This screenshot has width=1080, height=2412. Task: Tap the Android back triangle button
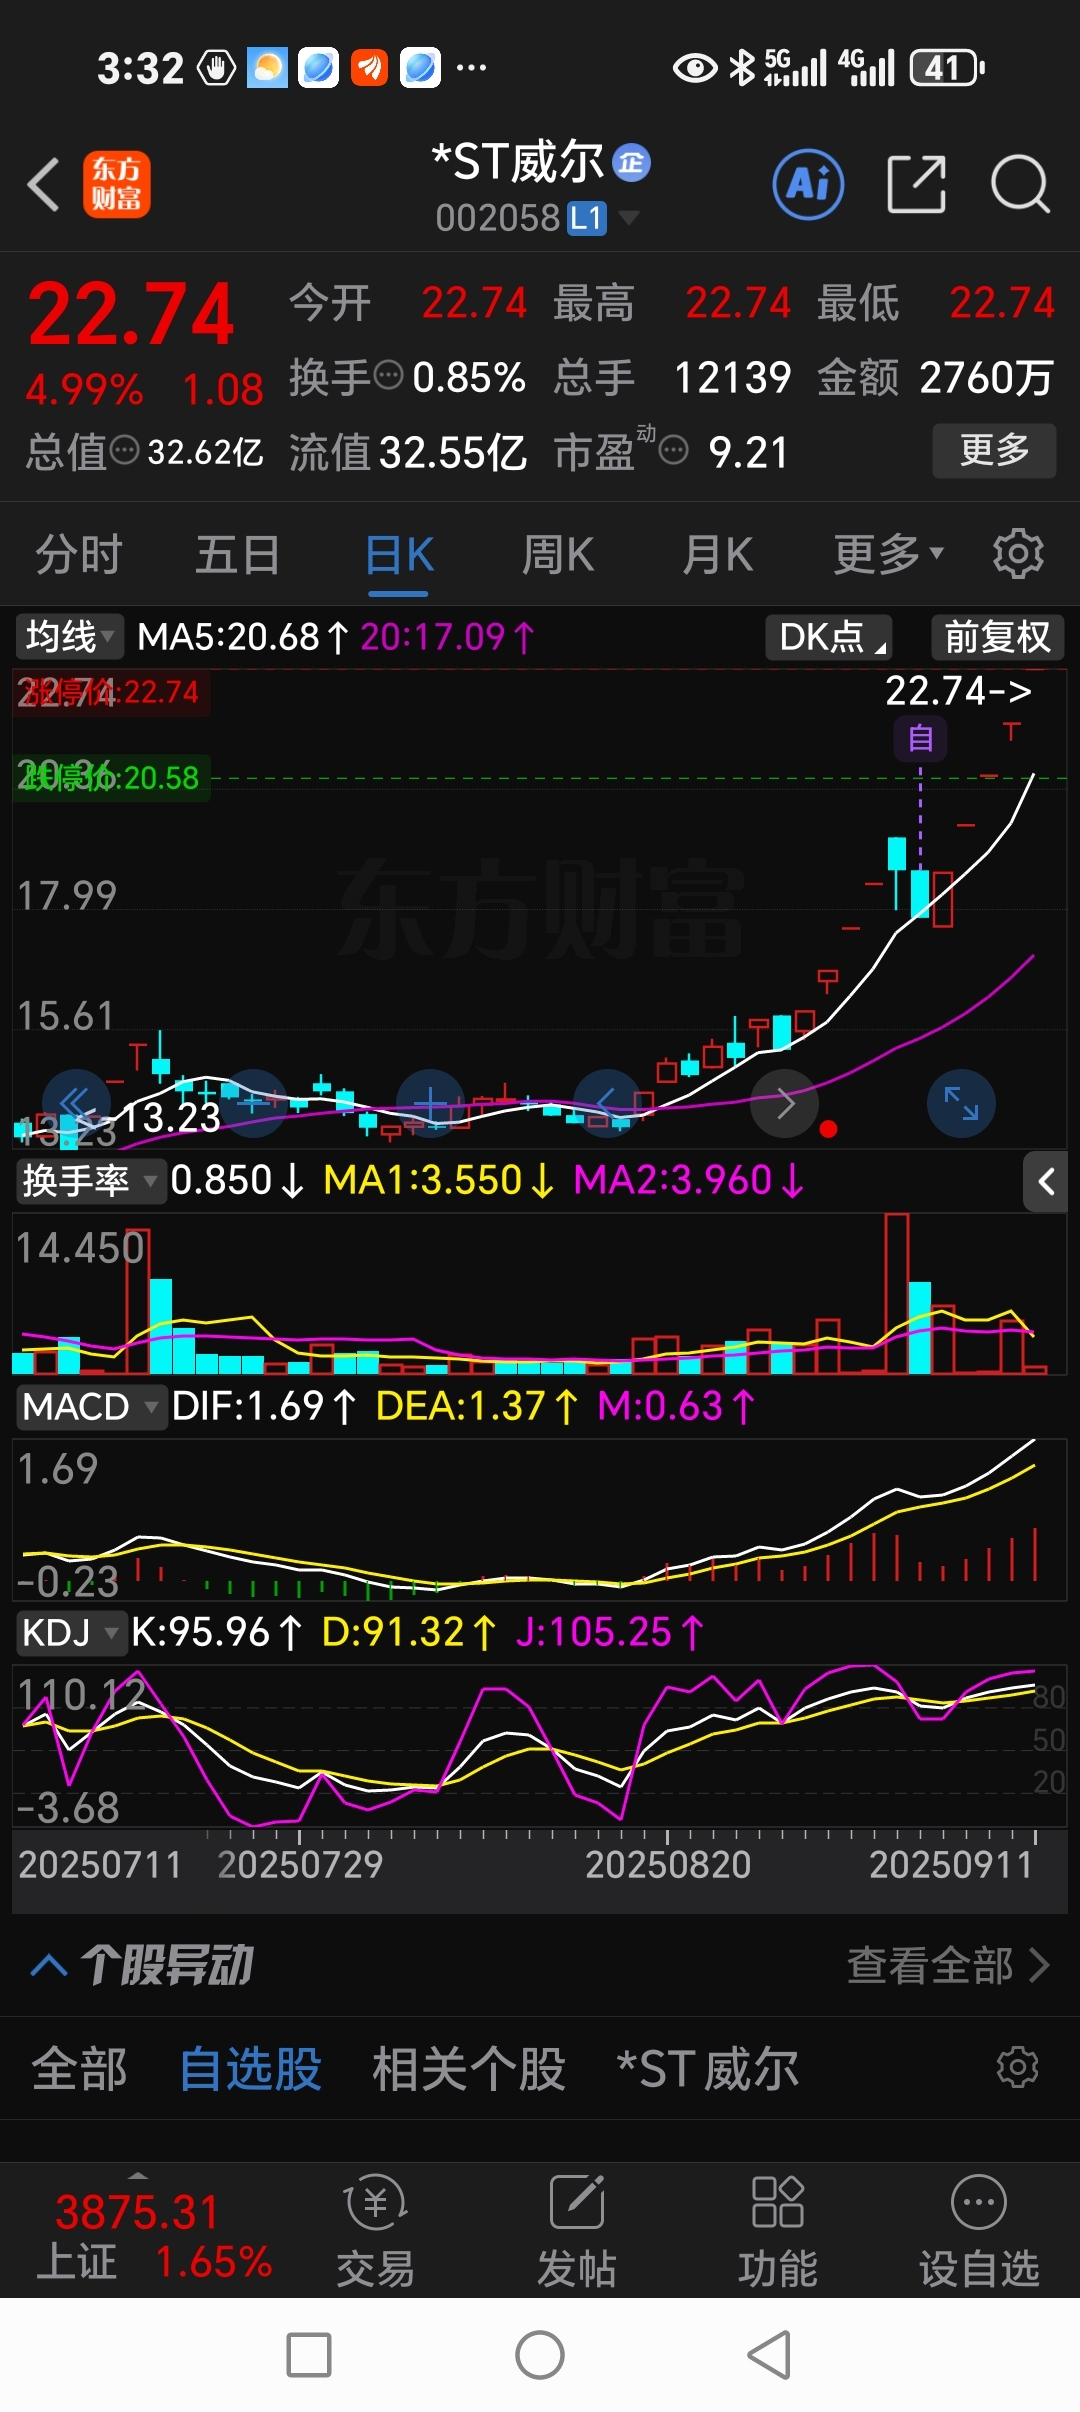770,2355
